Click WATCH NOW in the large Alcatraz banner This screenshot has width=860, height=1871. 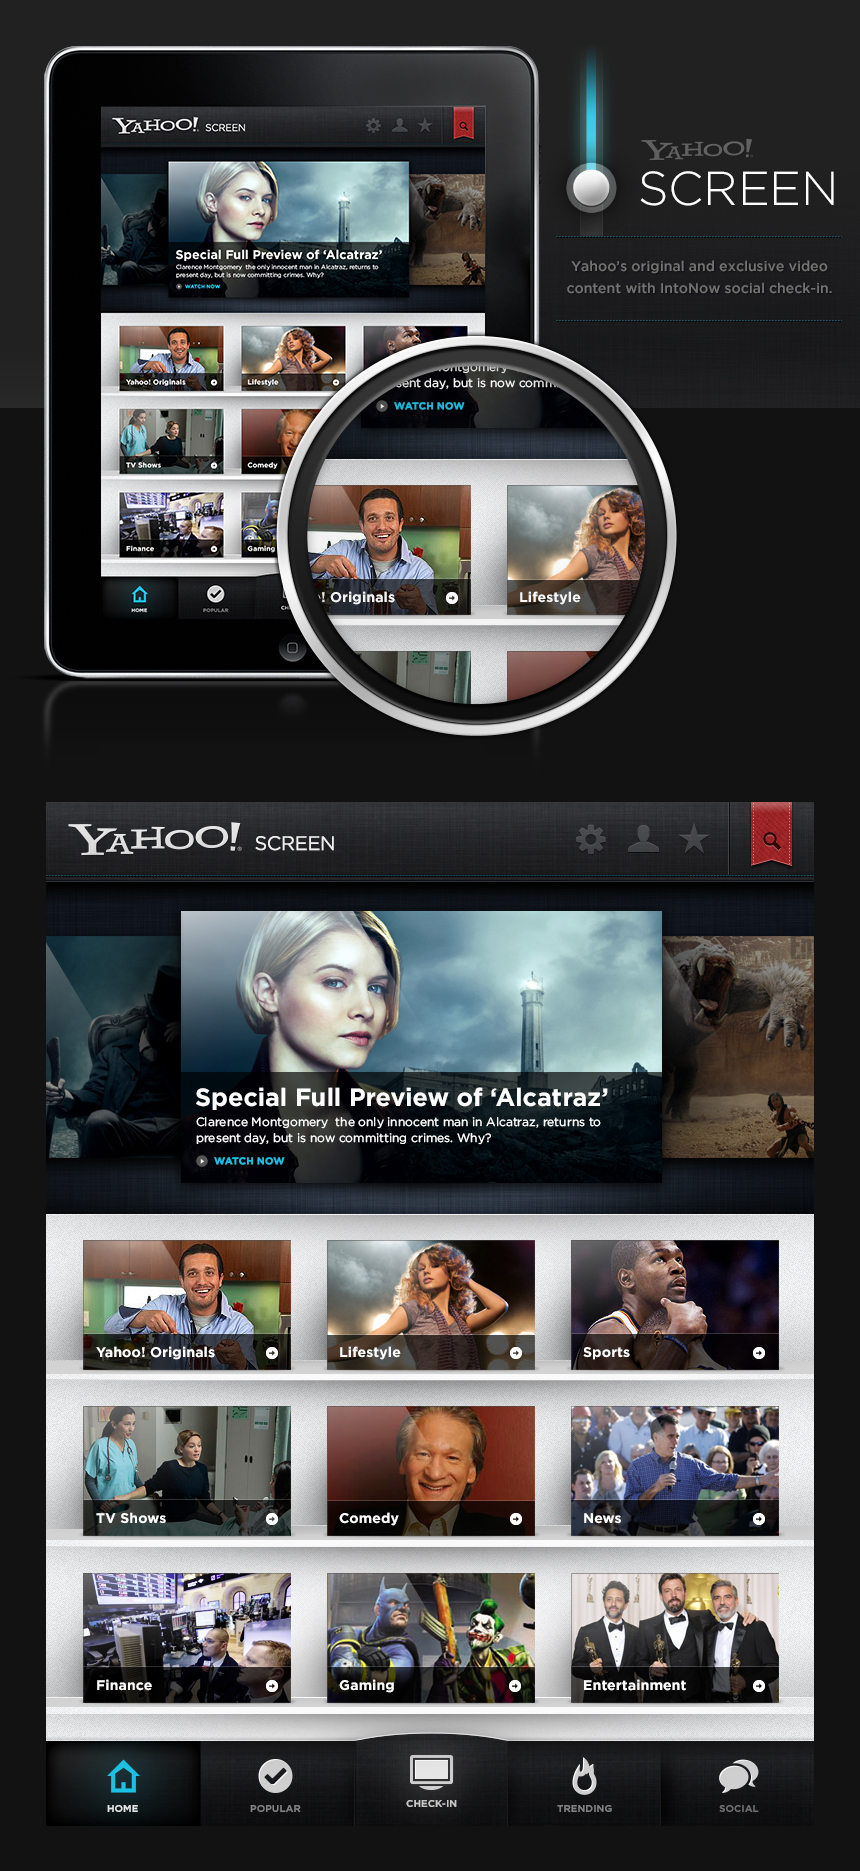249,1161
